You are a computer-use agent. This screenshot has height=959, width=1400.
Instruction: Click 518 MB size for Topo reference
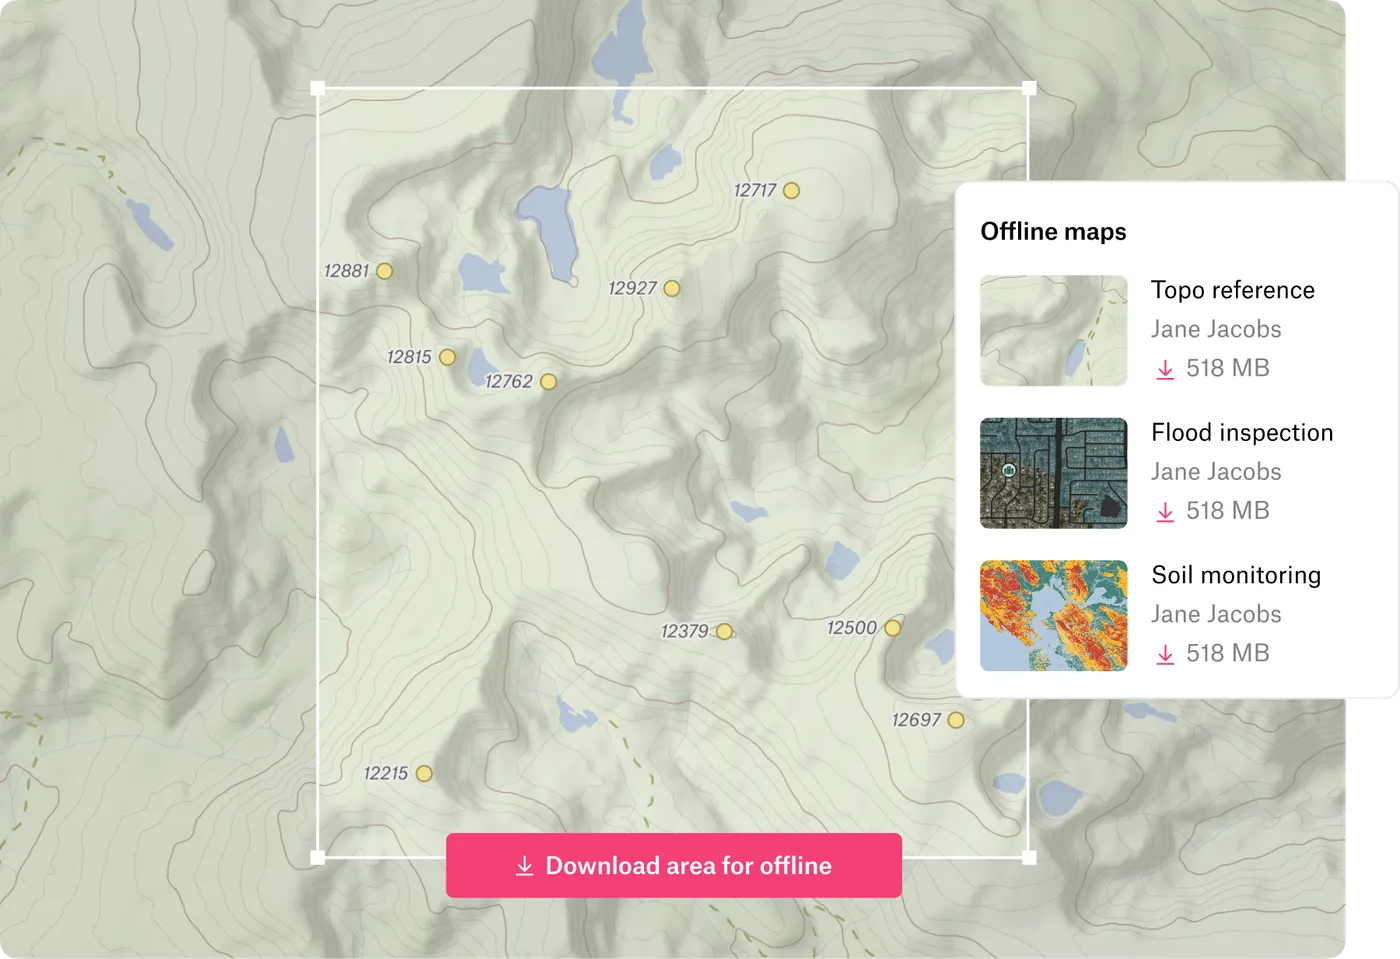[1228, 368]
